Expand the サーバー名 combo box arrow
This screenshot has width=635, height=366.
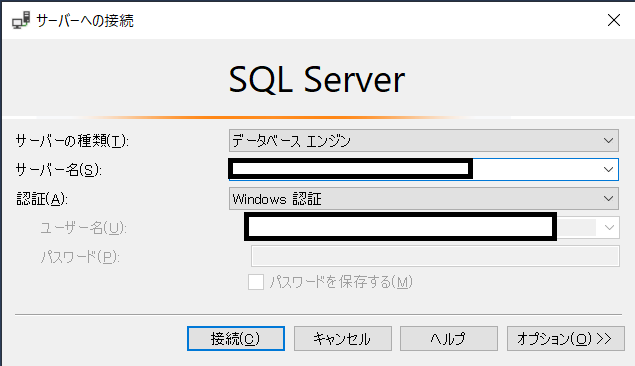pos(608,169)
